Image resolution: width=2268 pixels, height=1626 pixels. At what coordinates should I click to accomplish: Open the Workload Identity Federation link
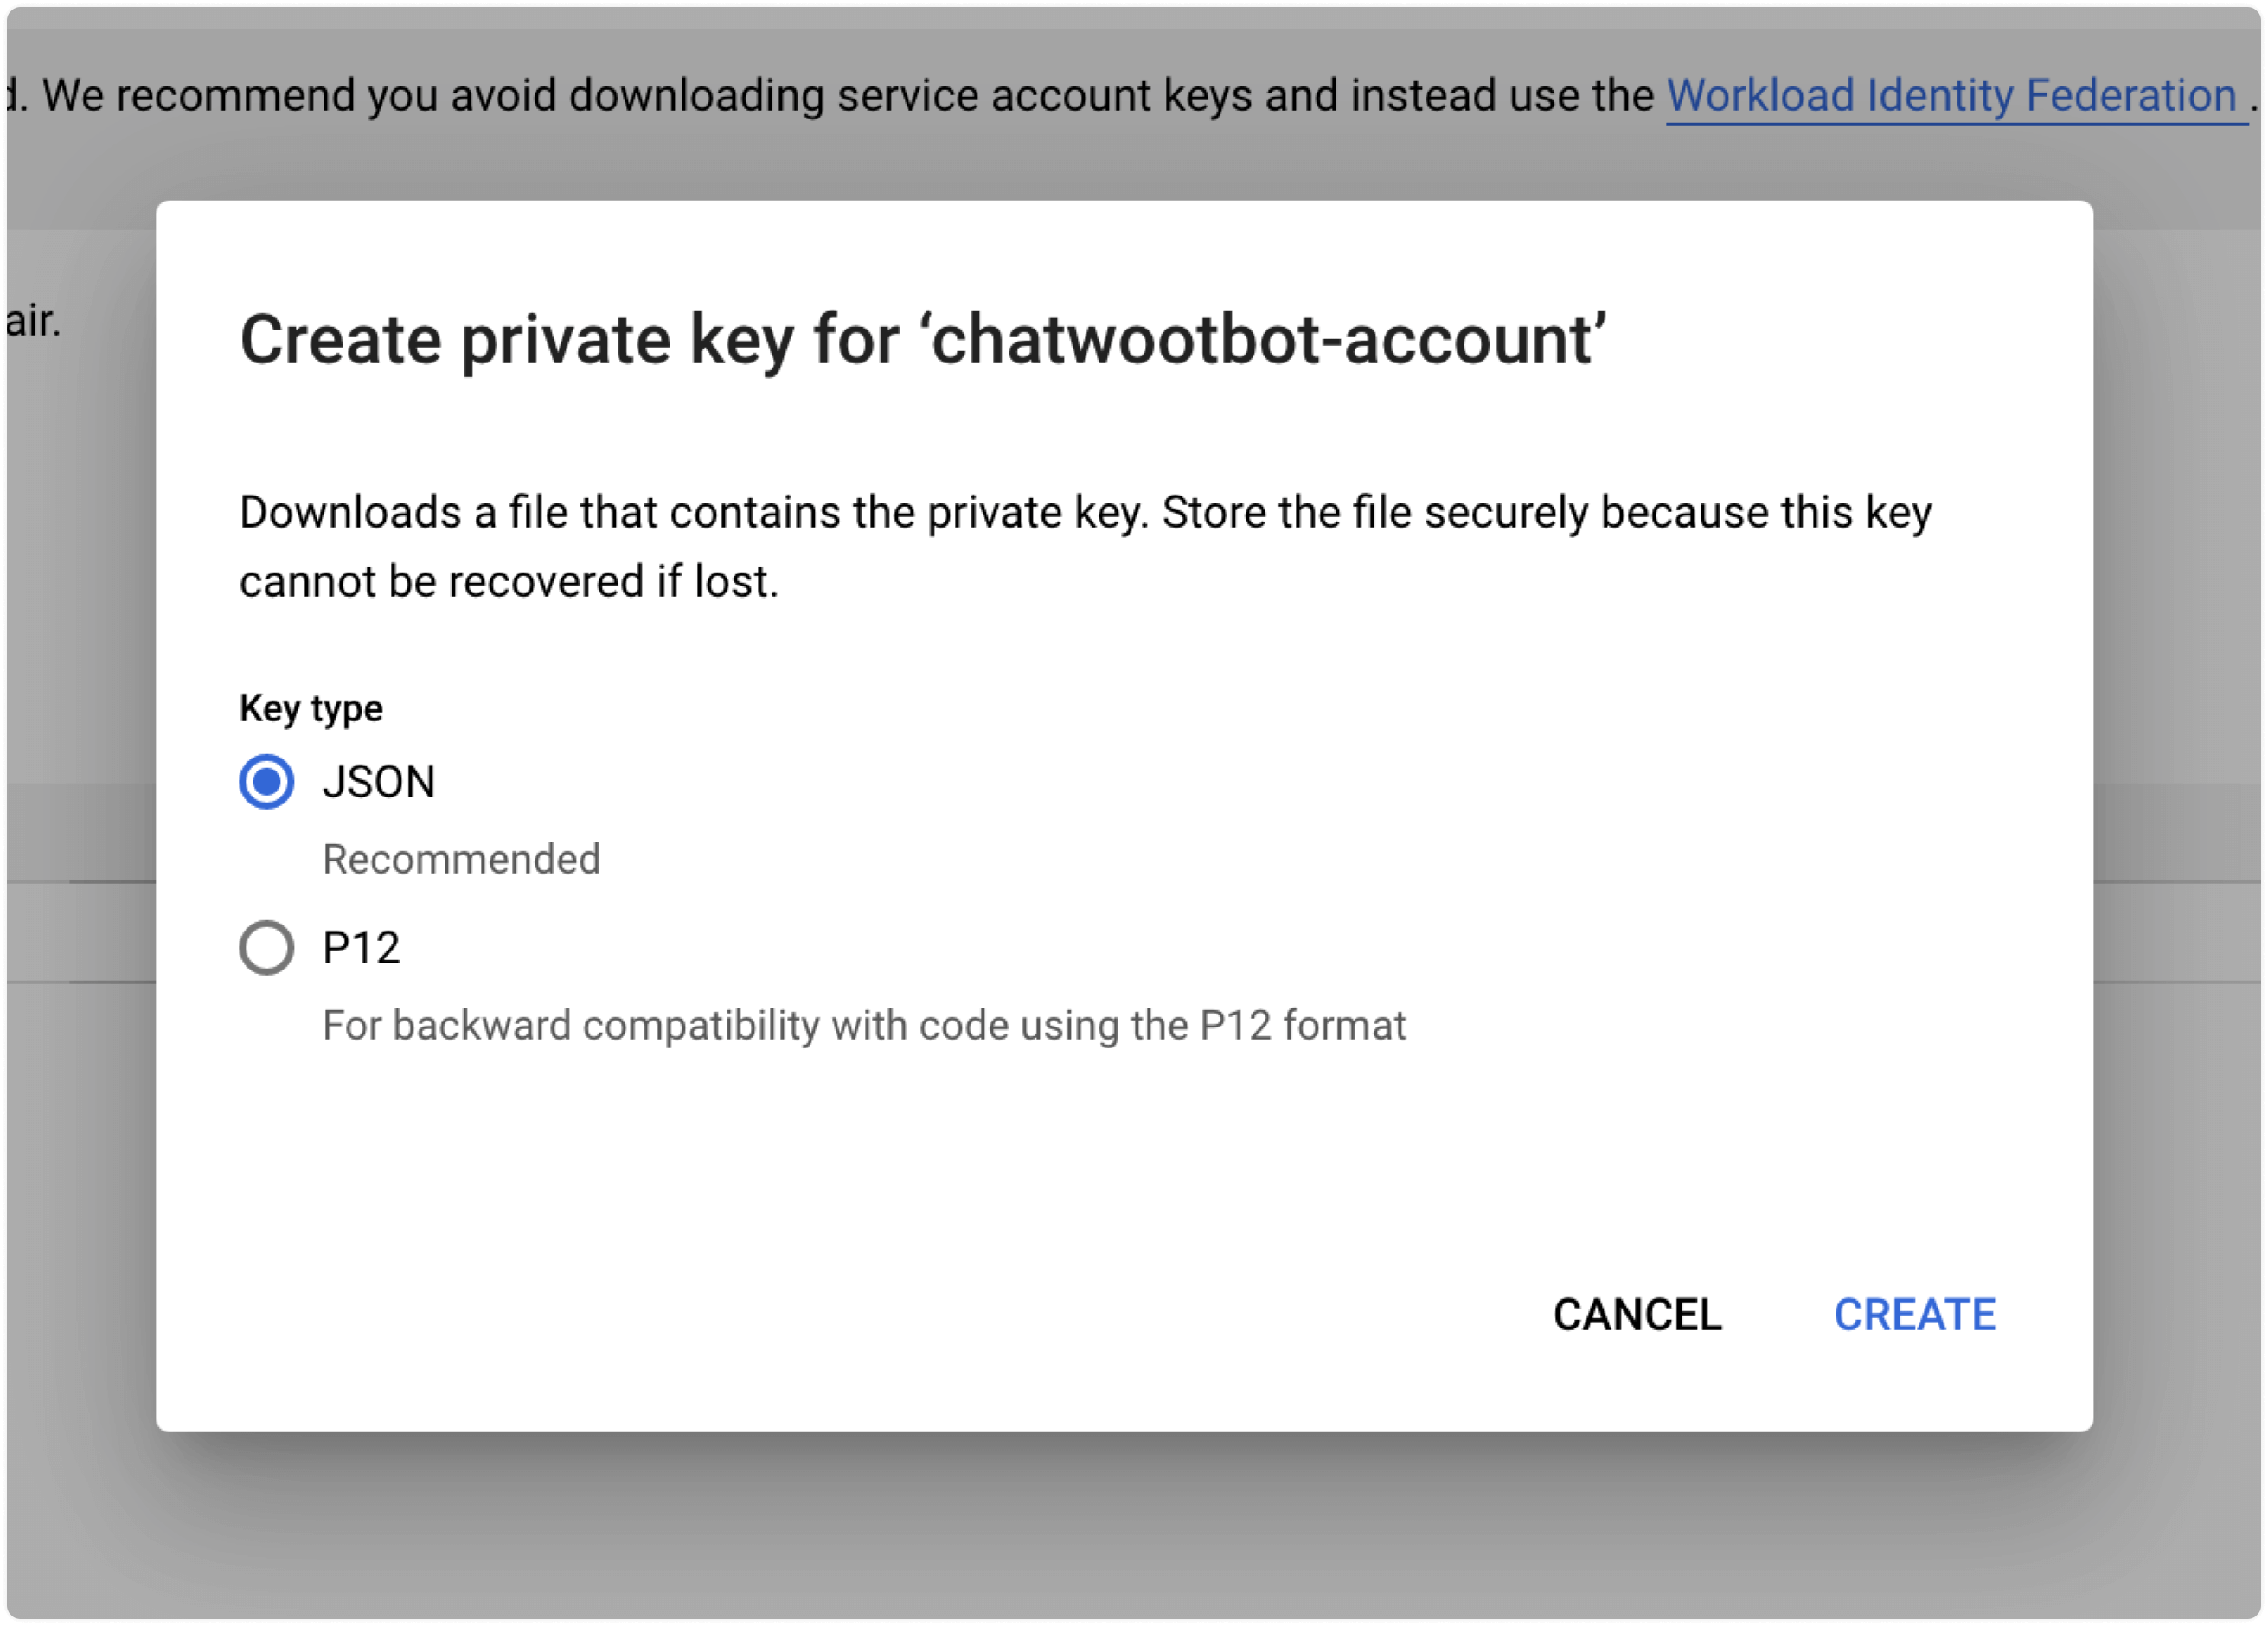[1951, 96]
